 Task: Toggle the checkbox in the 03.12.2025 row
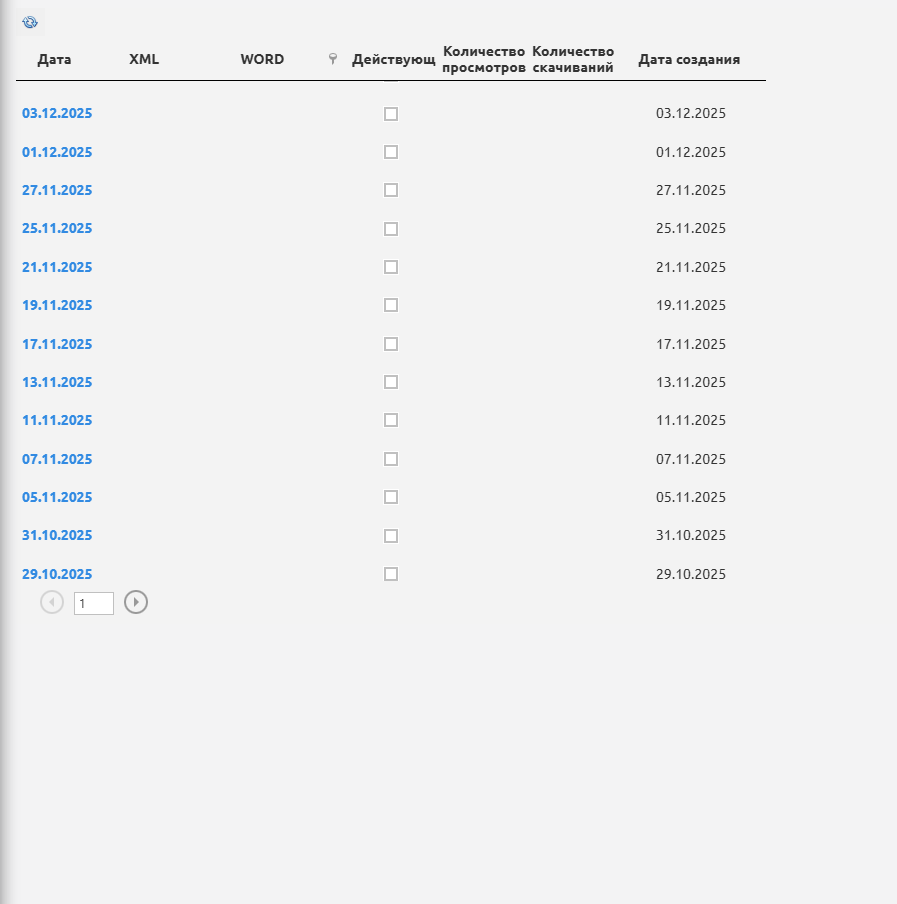(x=391, y=114)
